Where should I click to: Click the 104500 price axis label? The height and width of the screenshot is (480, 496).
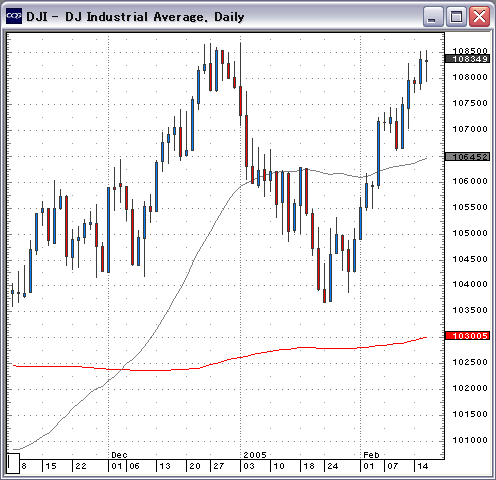click(470, 259)
